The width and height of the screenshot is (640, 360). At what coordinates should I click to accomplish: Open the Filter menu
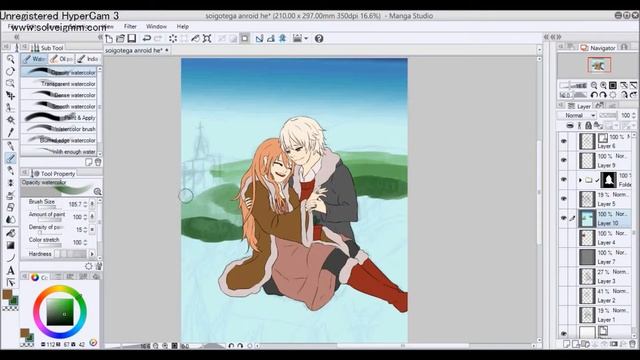click(x=130, y=26)
